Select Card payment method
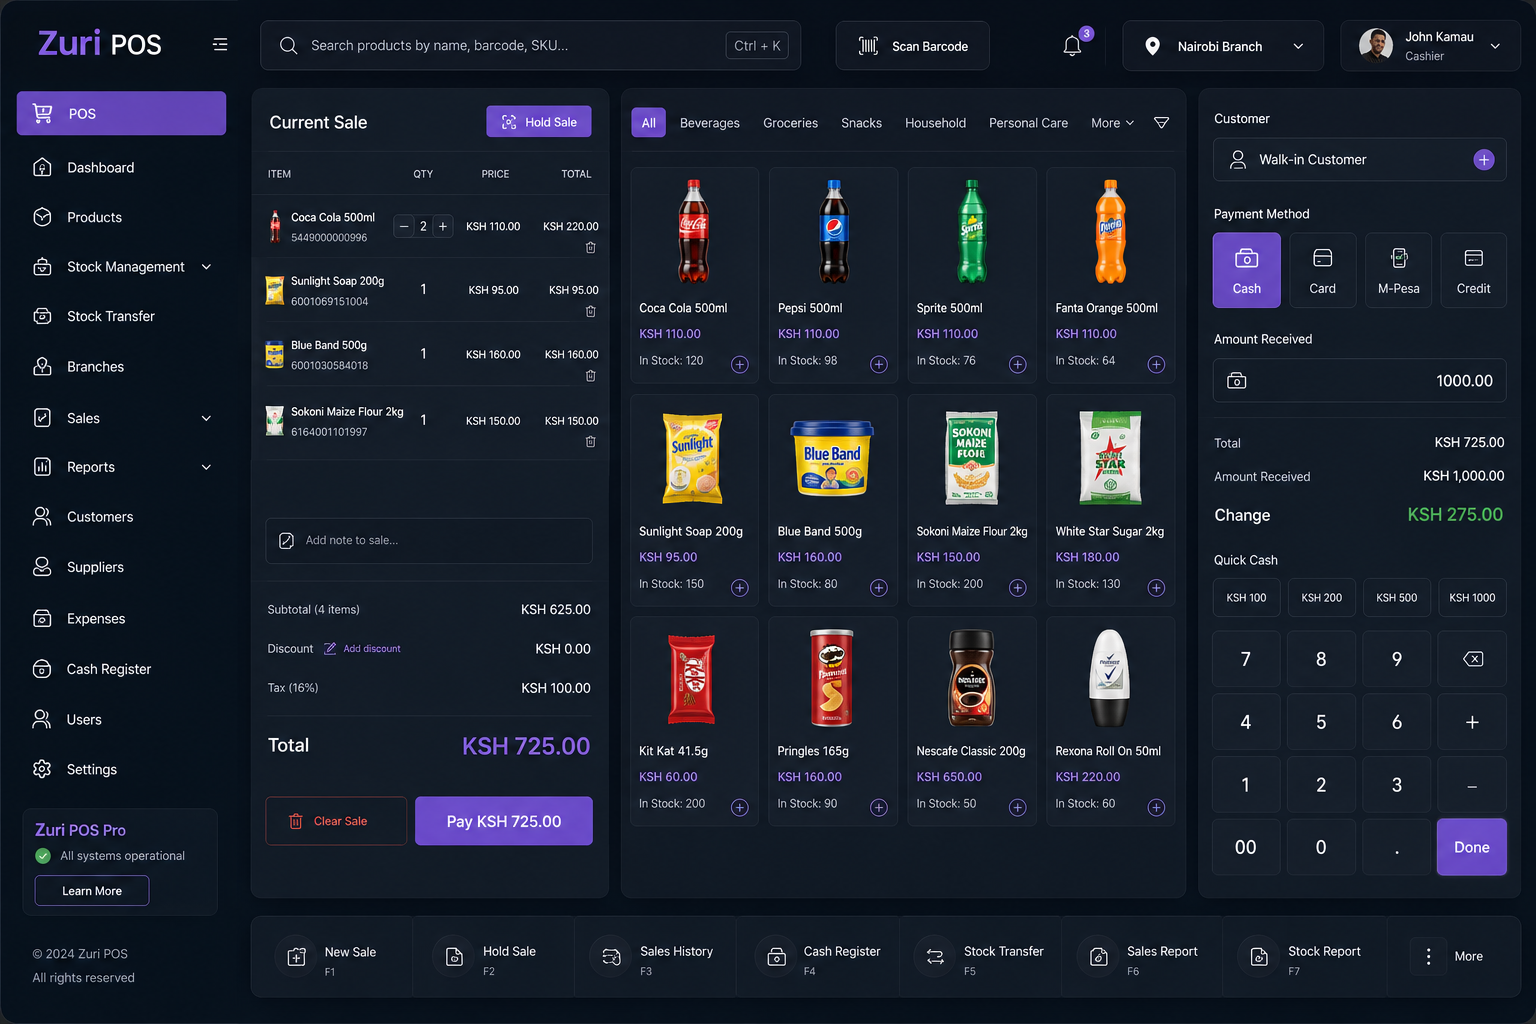The height and width of the screenshot is (1024, 1536). point(1322,270)
